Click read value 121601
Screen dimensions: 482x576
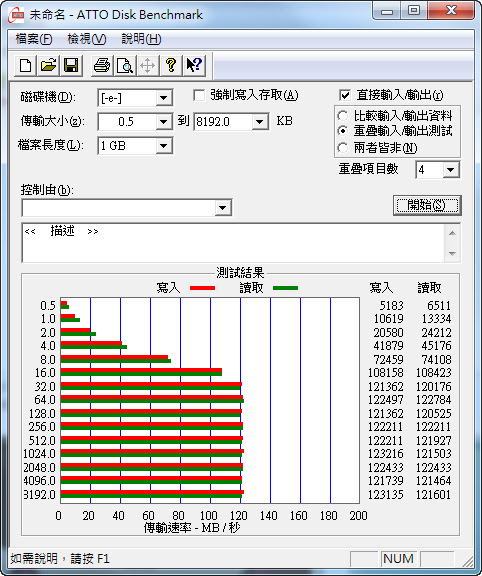coord(434,494)
